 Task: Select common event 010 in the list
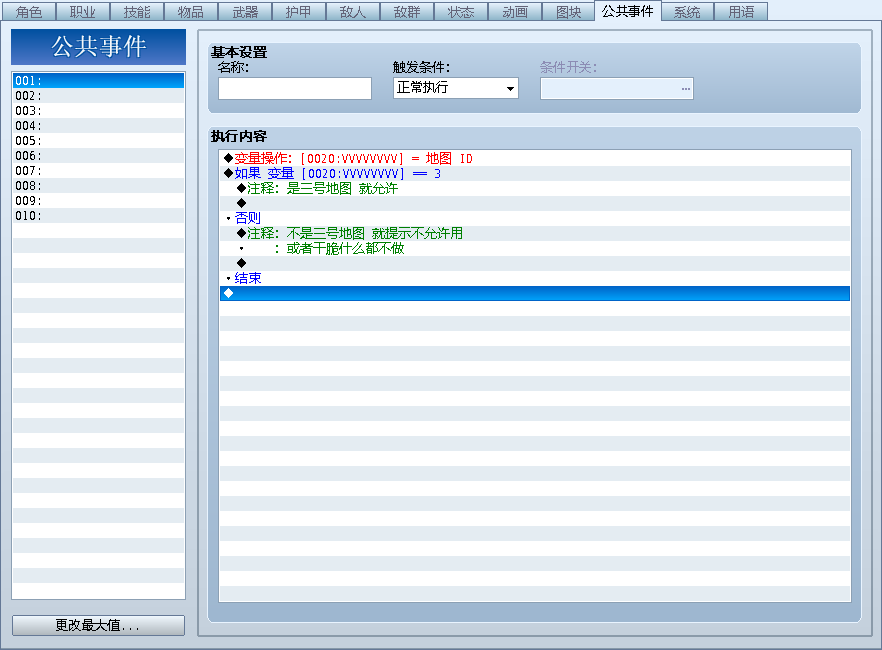pos(98,215)
